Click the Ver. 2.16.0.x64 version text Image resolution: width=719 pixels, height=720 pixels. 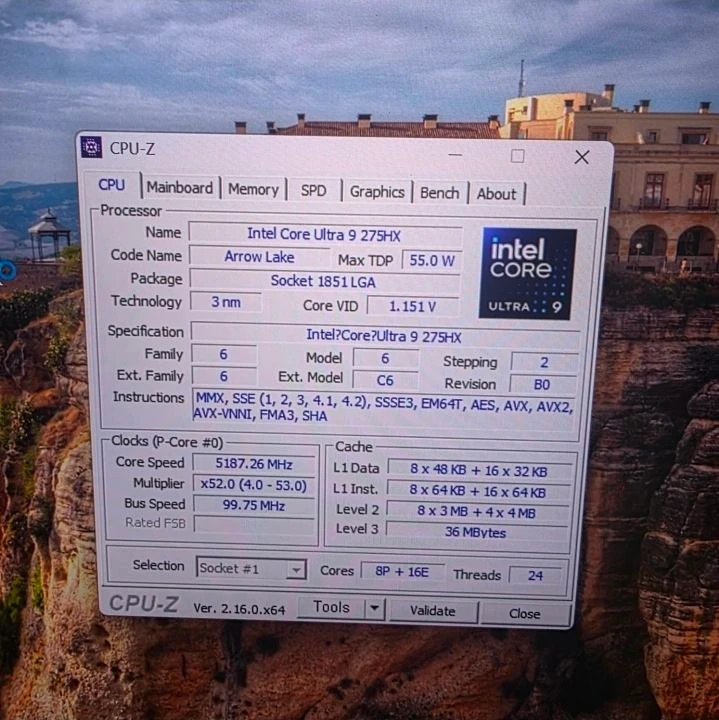[239, 608]
